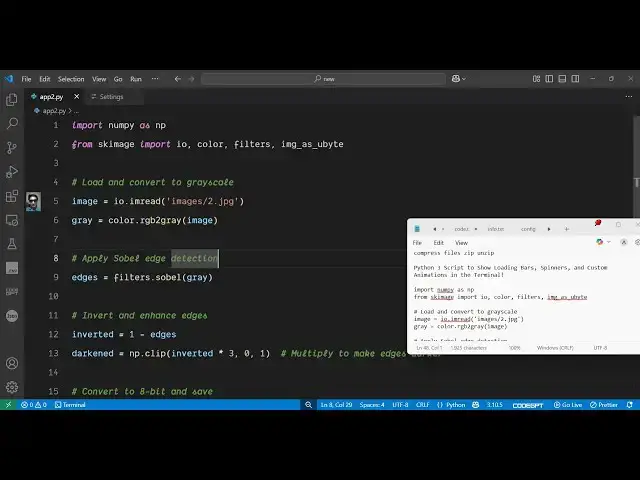Change CRLF end of line sequence
The image size is (640, 480).
[422, 405]
